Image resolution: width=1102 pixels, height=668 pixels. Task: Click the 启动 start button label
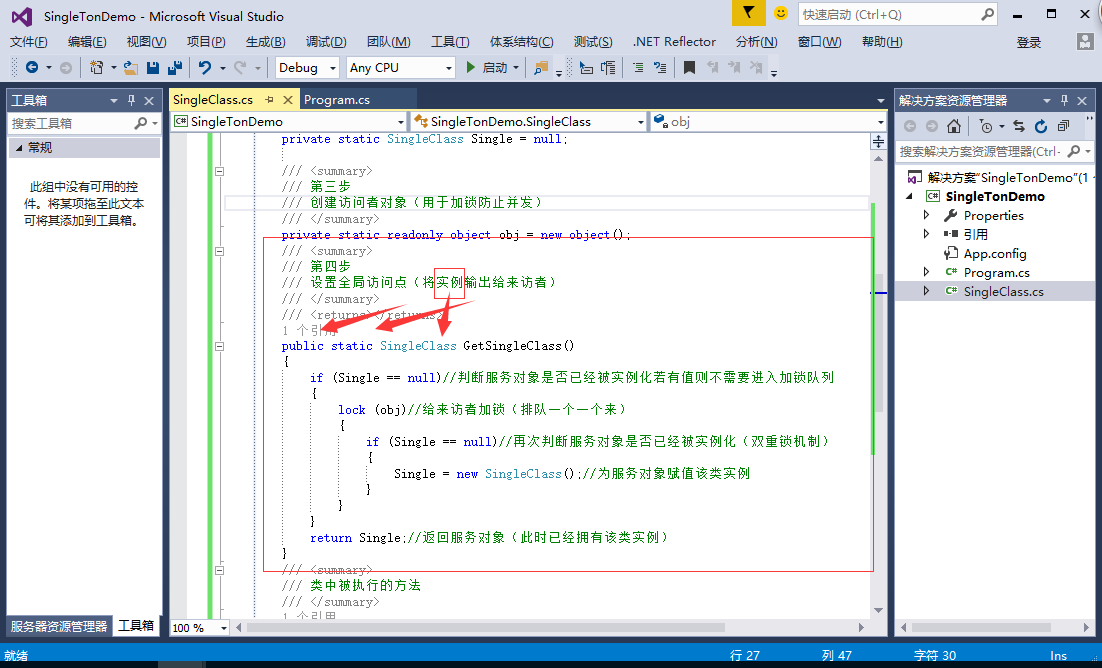(x=495, y=68)
